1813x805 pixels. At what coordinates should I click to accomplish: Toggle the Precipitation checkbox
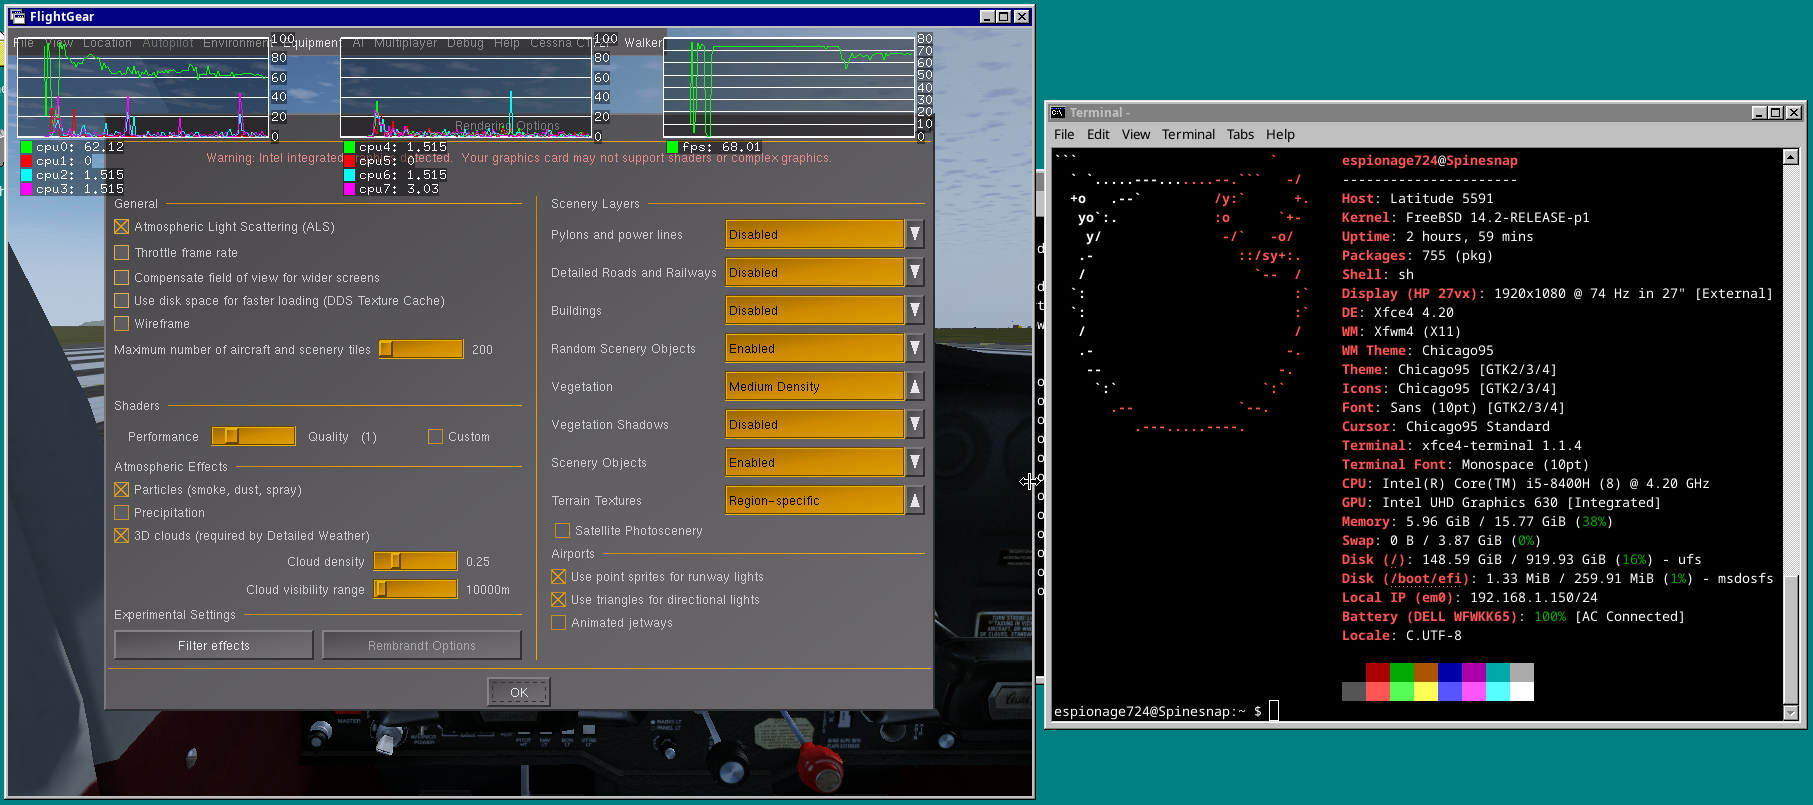(122, 513)
